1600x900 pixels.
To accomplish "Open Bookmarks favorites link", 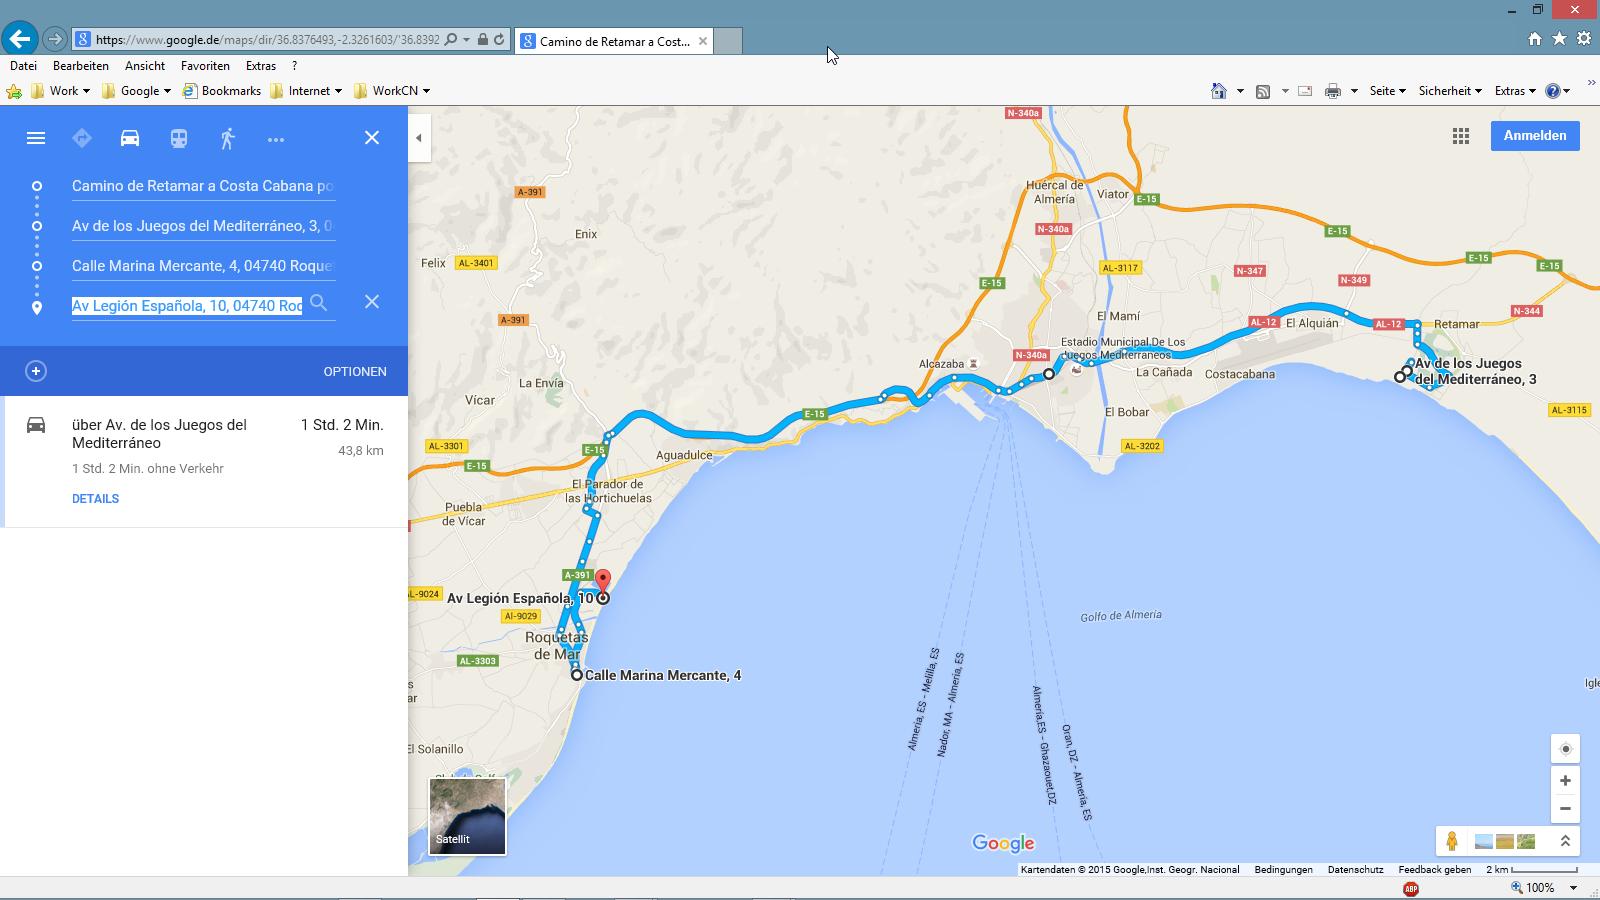I will click(222, 91).
